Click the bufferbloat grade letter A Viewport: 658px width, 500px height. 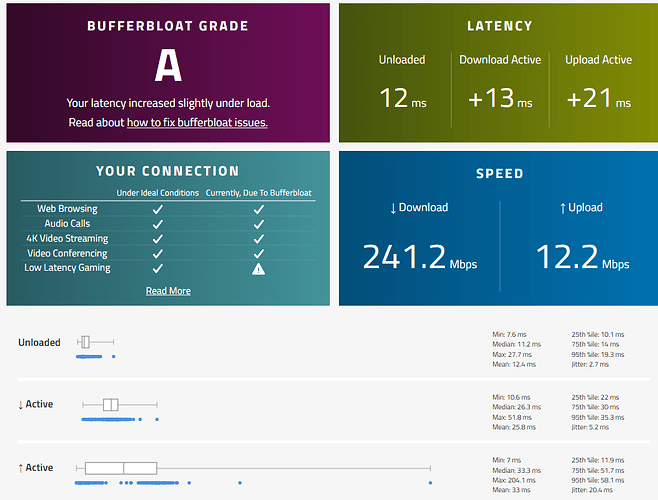click(168, 65)
